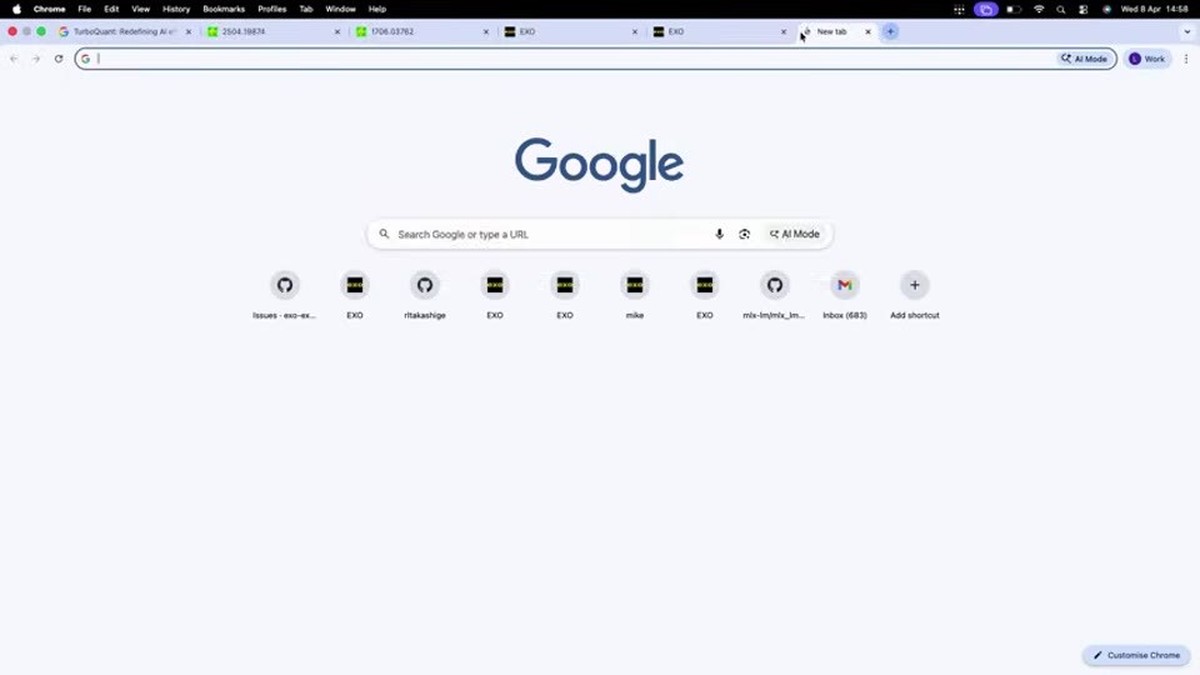Click the Customise Chrome button
The width and height of the screenshot is (1200, 675).
[1137, 655]
